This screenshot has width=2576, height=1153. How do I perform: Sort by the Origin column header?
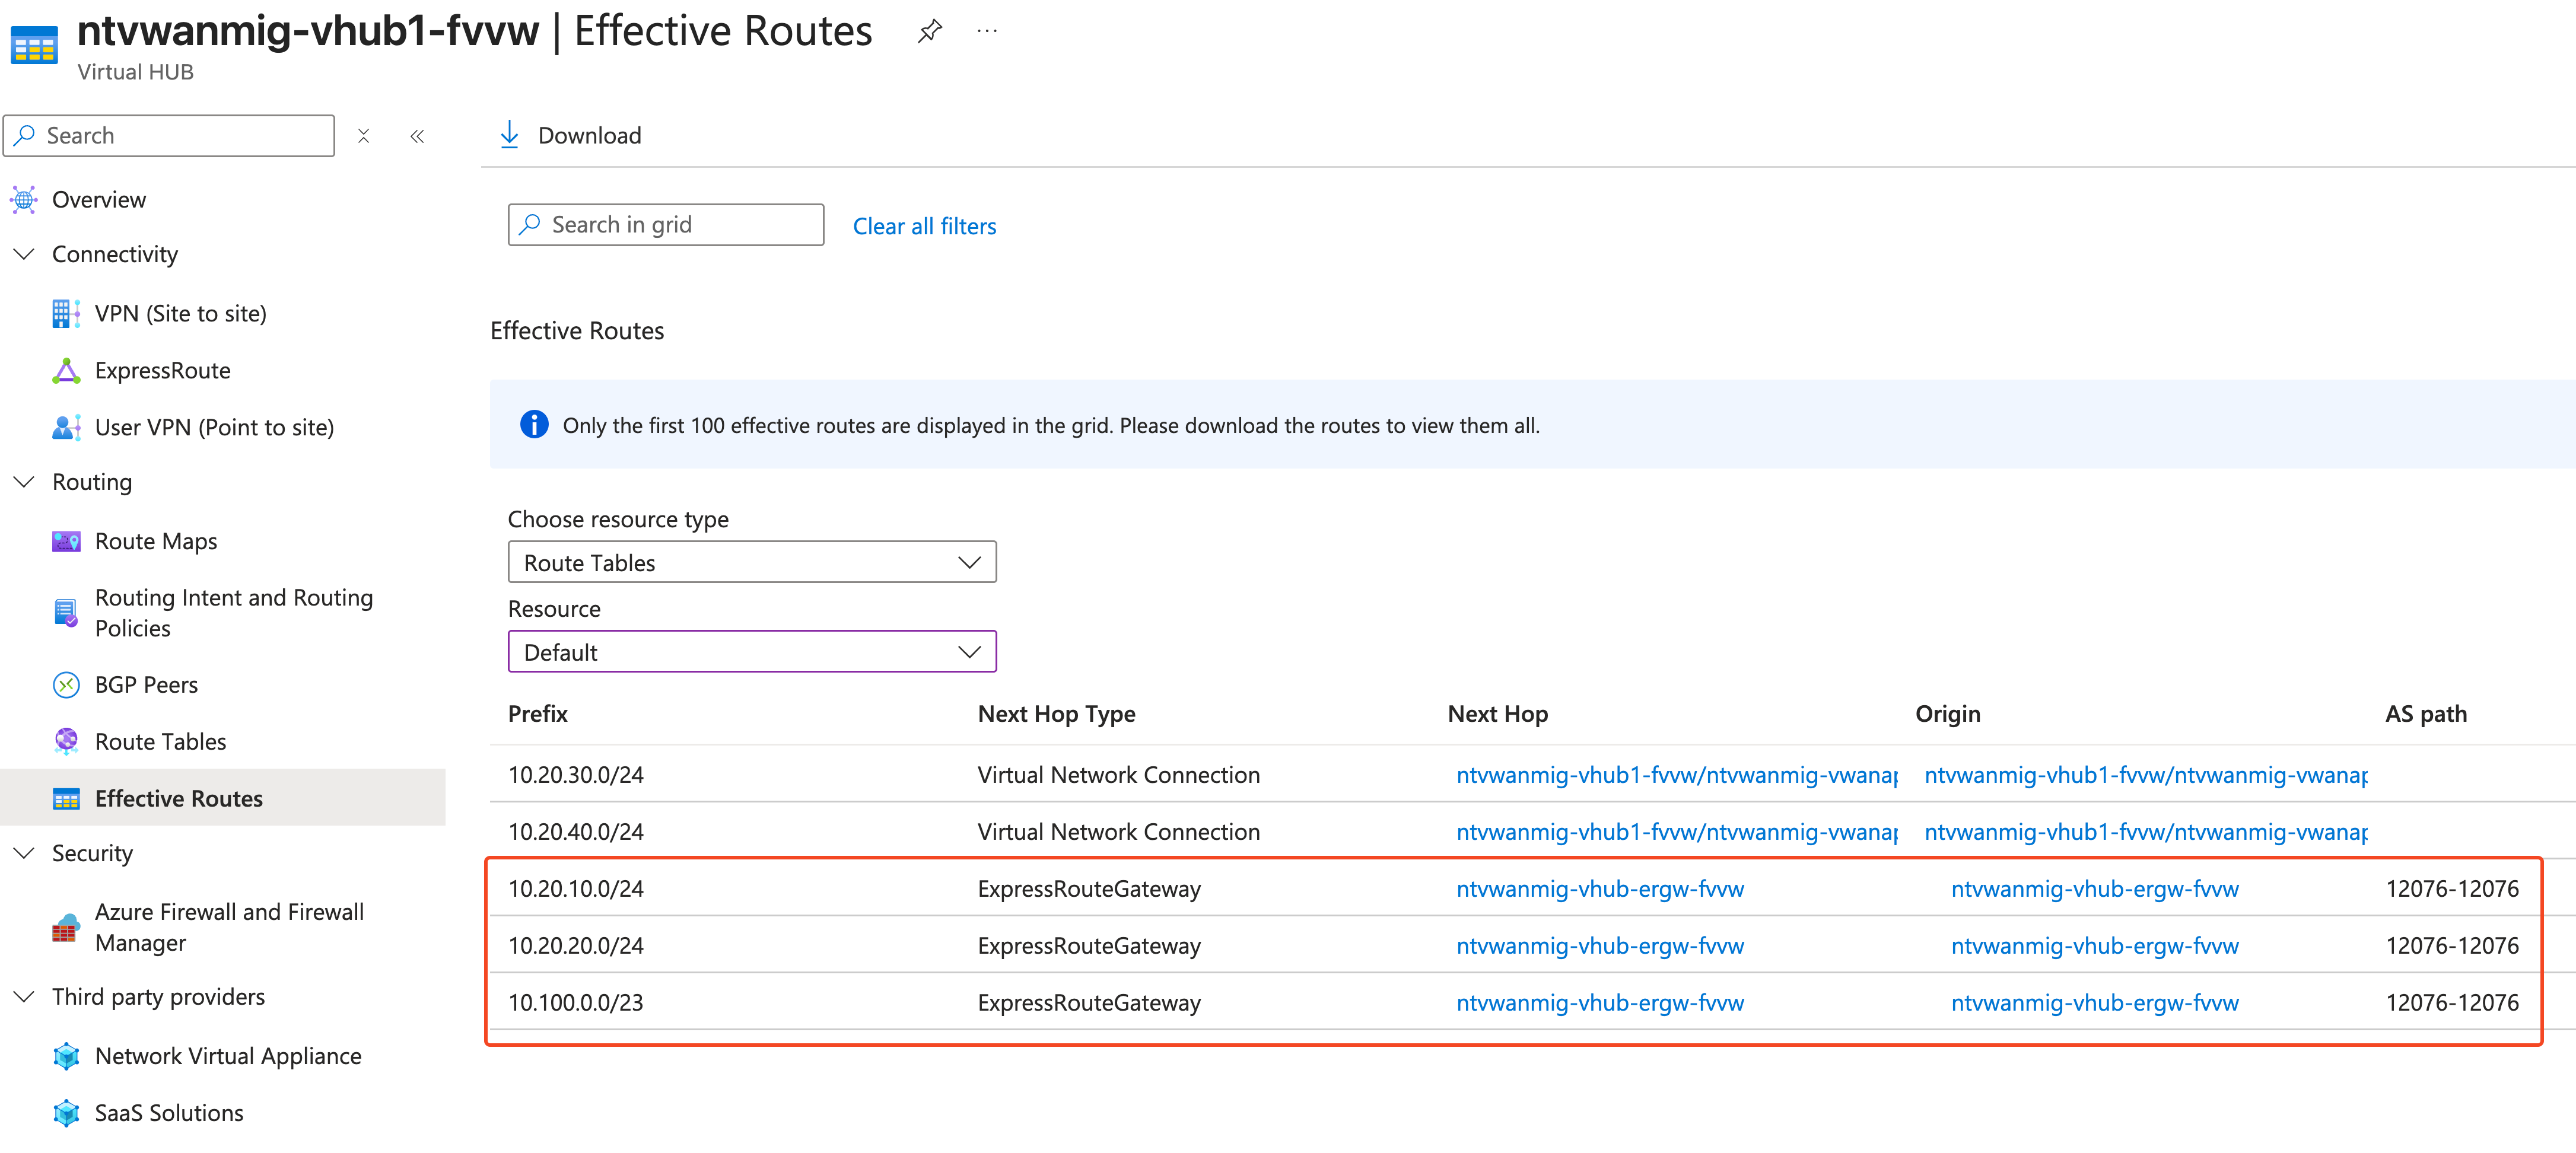coord(1948,714)
